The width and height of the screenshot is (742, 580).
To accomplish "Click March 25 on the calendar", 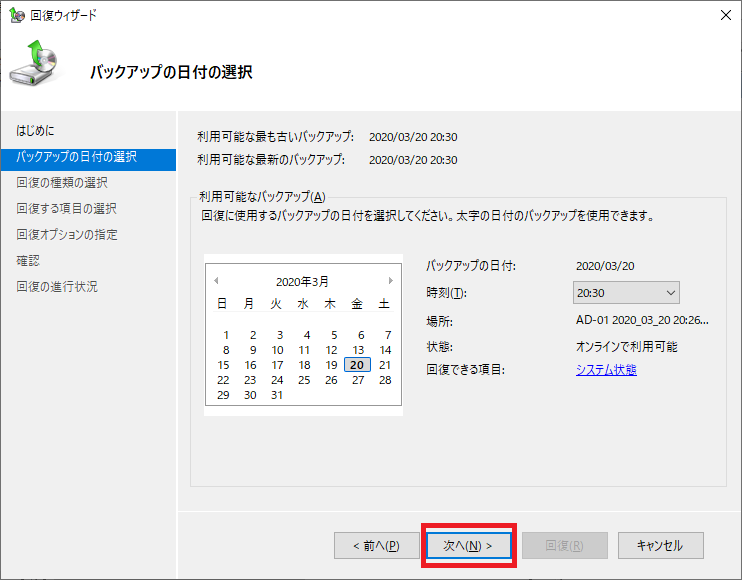I will tap(304, 380).
